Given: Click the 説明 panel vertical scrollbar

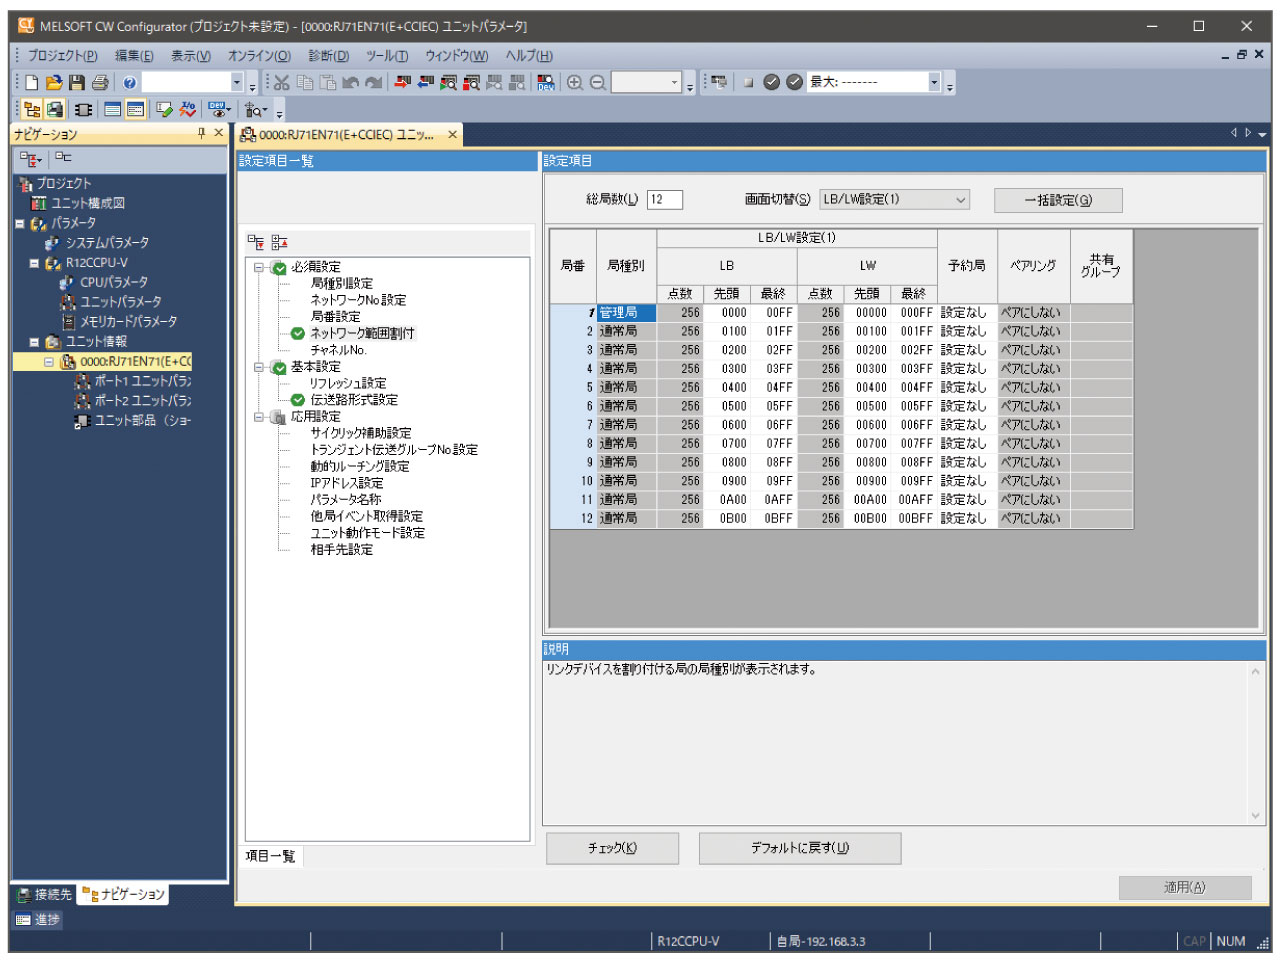Looking at the screenshot, I should 1256,743.
